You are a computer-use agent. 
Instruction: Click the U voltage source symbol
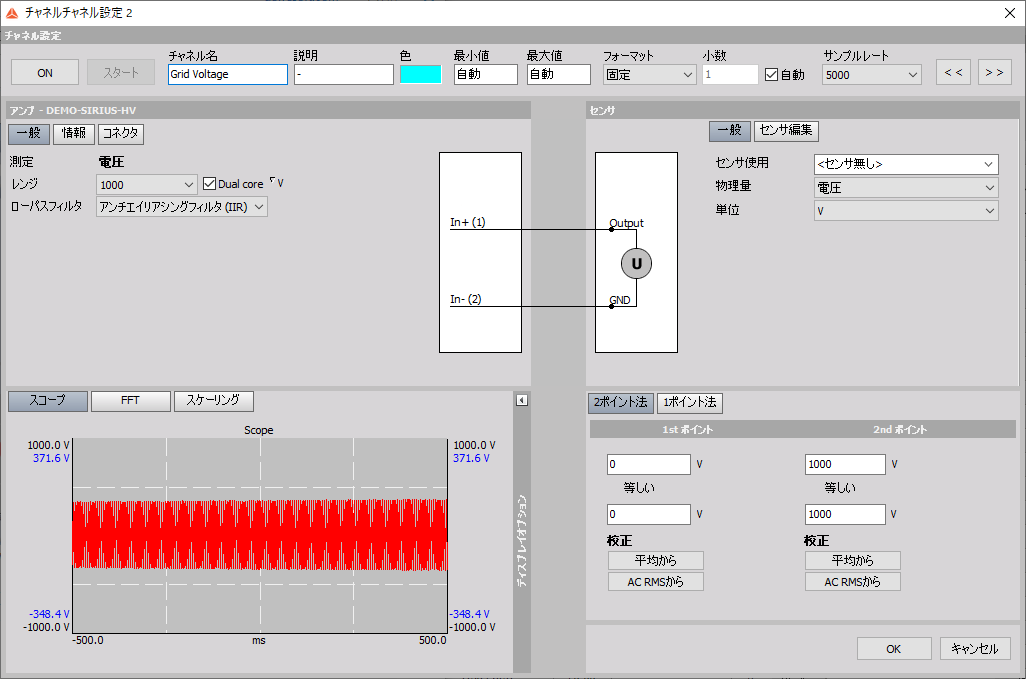click(636, 264)
